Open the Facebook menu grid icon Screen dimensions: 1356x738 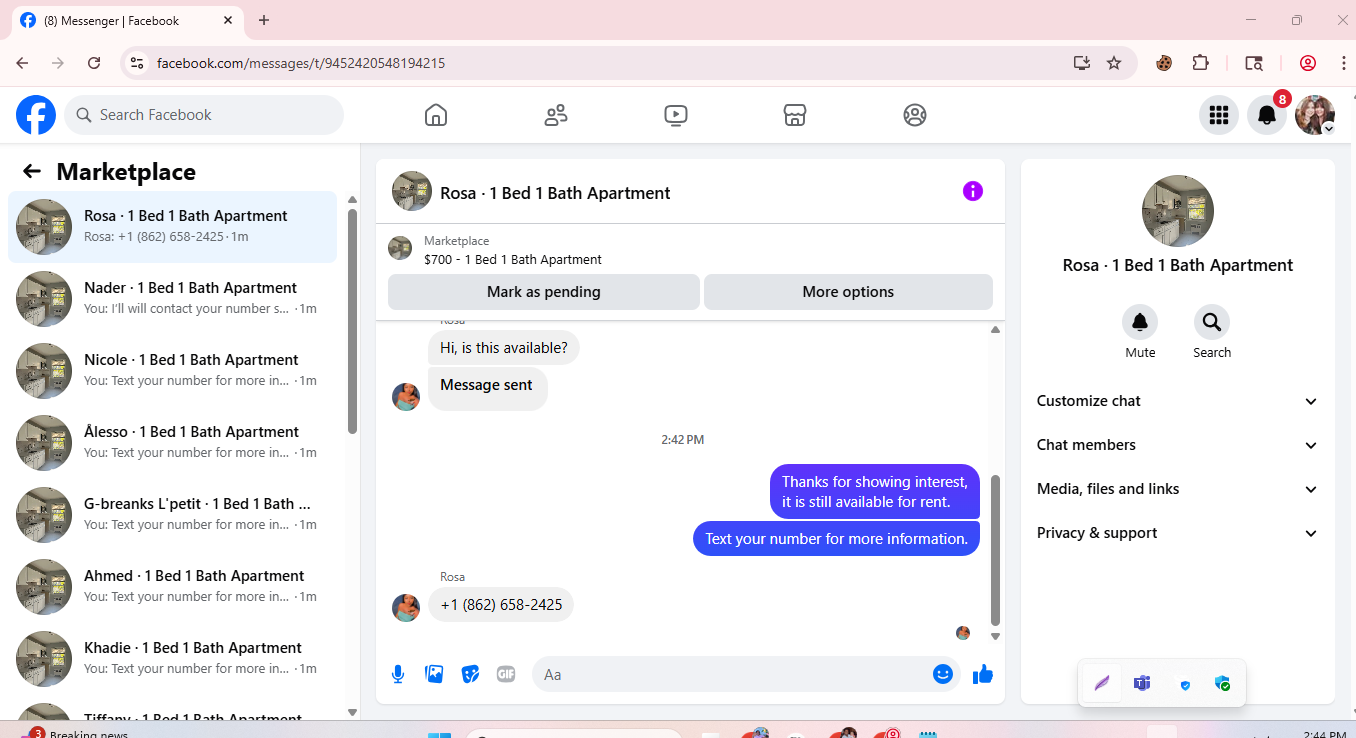[1218, 115]
